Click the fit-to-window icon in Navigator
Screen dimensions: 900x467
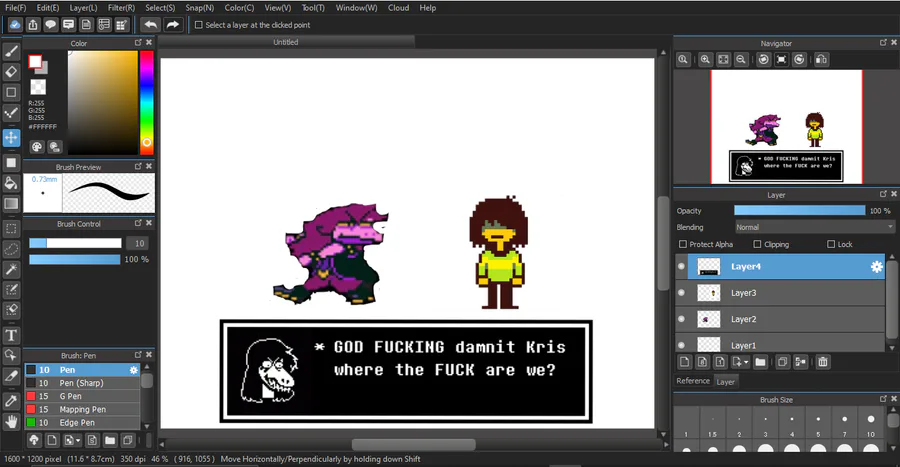[723, 60]
